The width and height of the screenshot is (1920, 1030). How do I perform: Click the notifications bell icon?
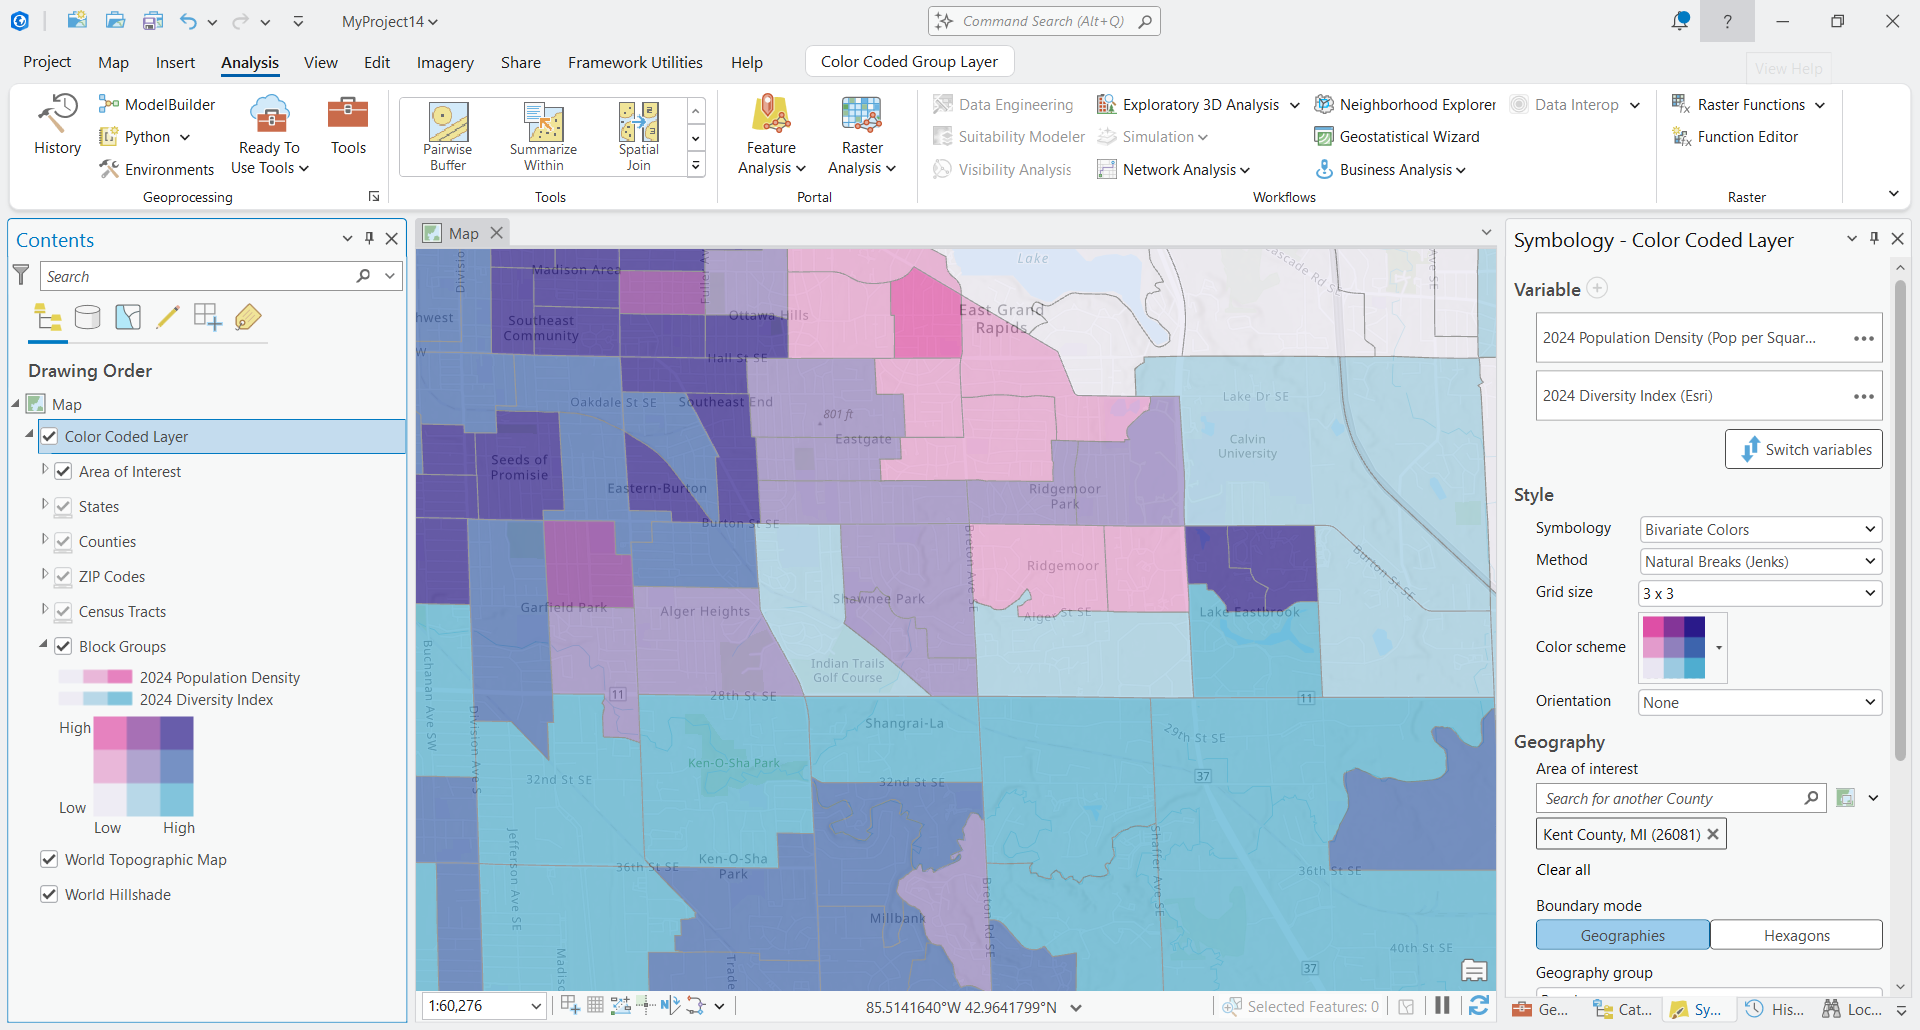[1680, 21]
